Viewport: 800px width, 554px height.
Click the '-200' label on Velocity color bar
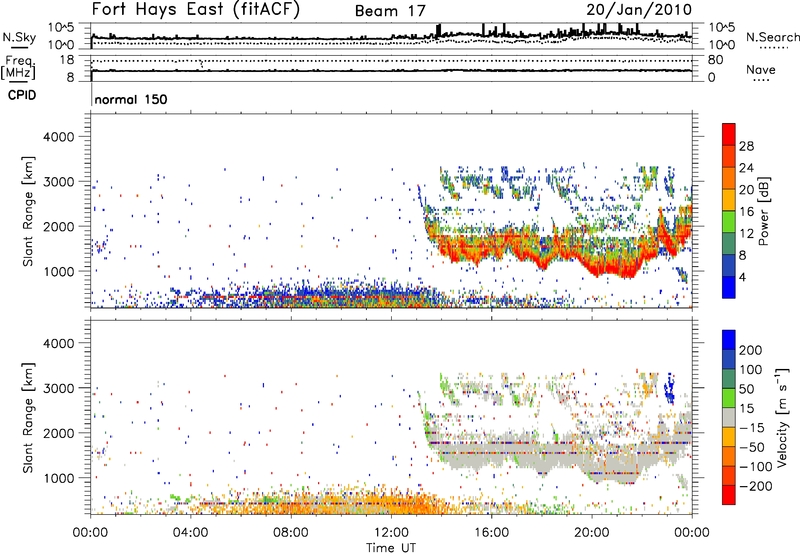[755, 486]
